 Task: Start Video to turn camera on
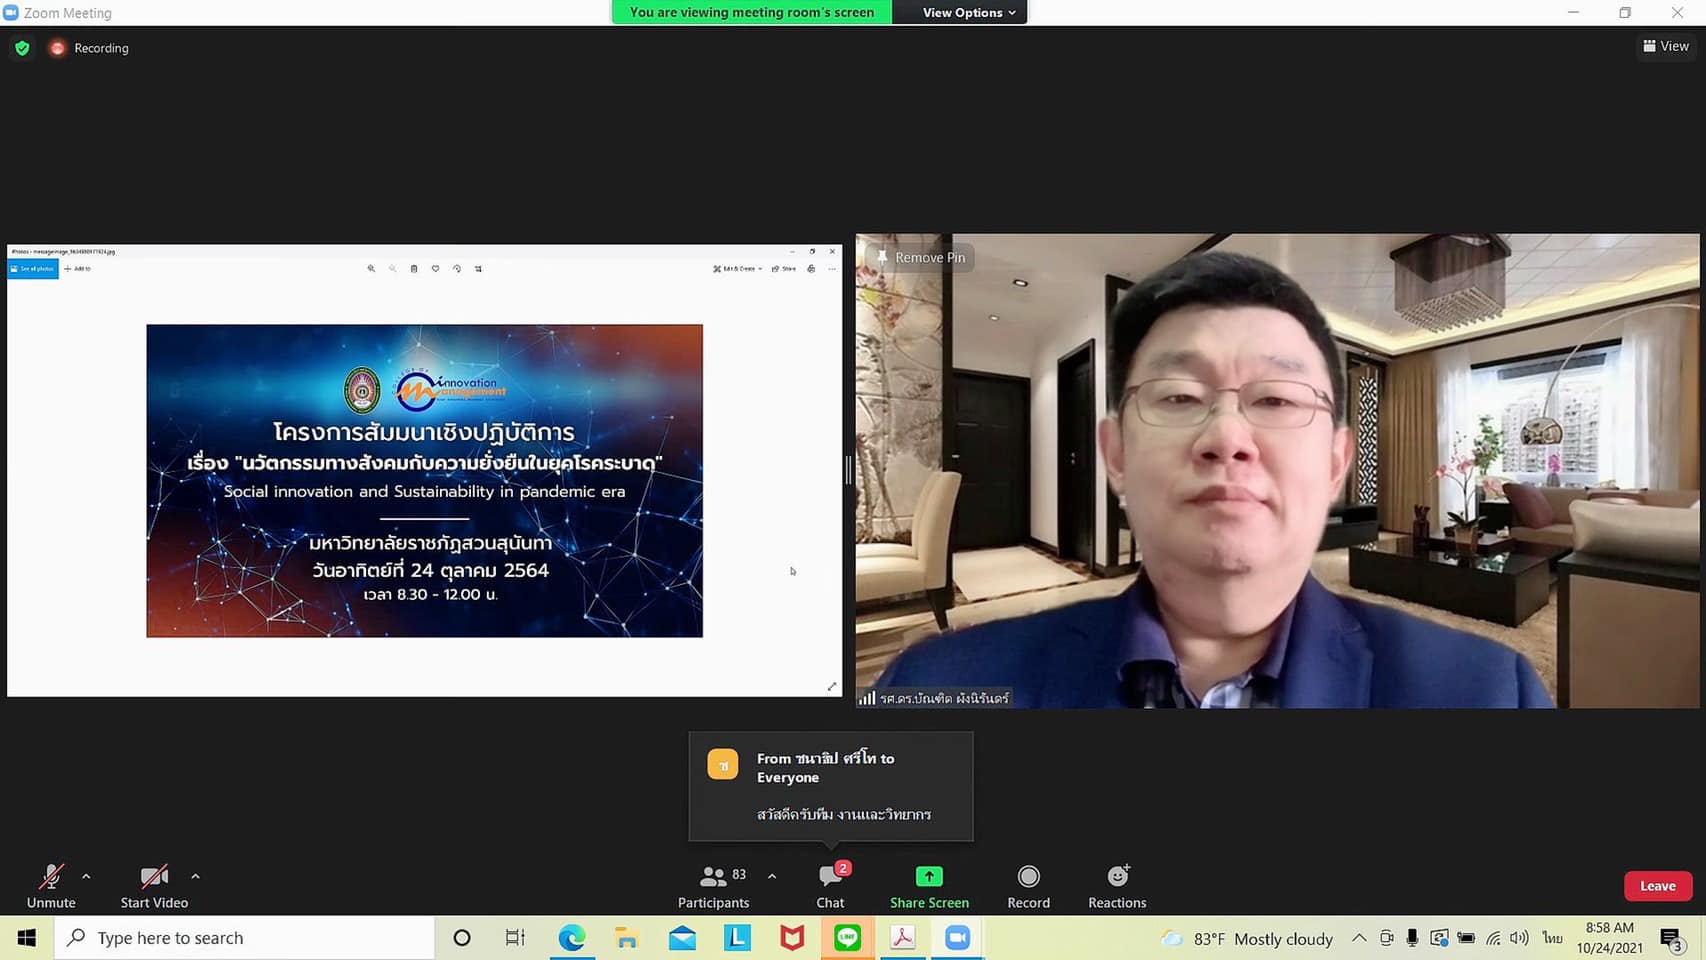154,886
